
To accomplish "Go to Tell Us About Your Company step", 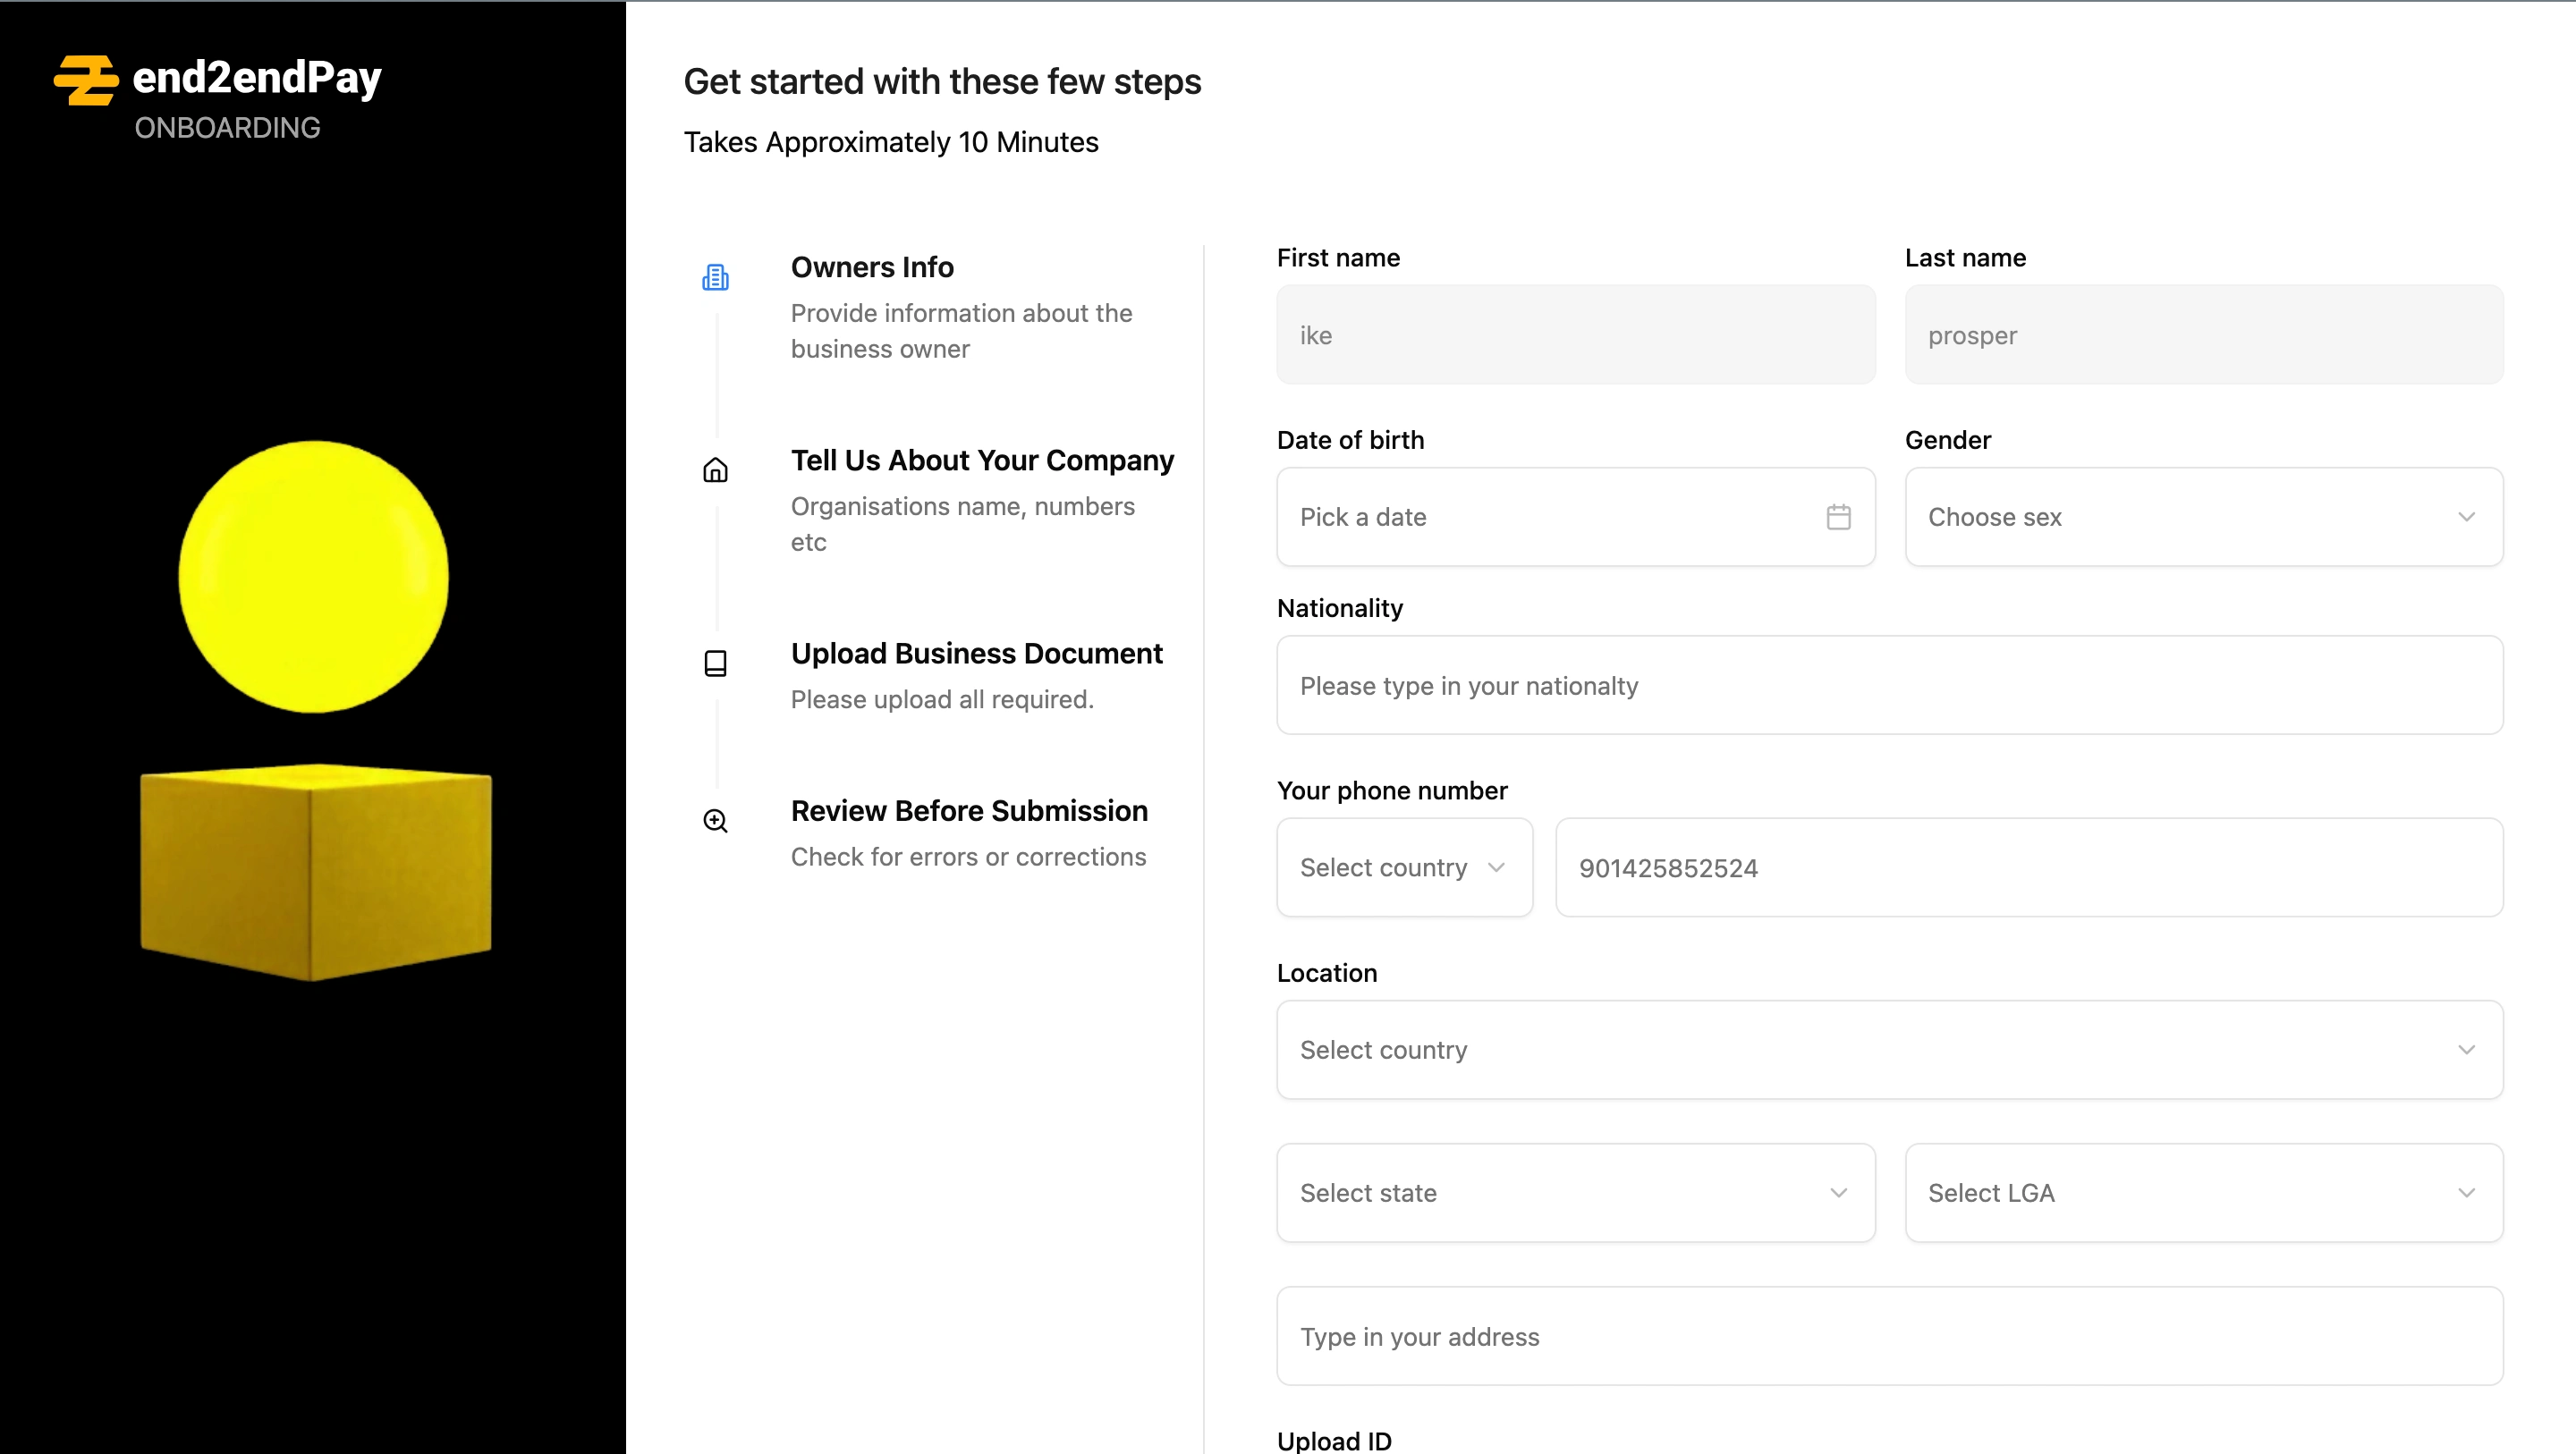I will 981,461.
